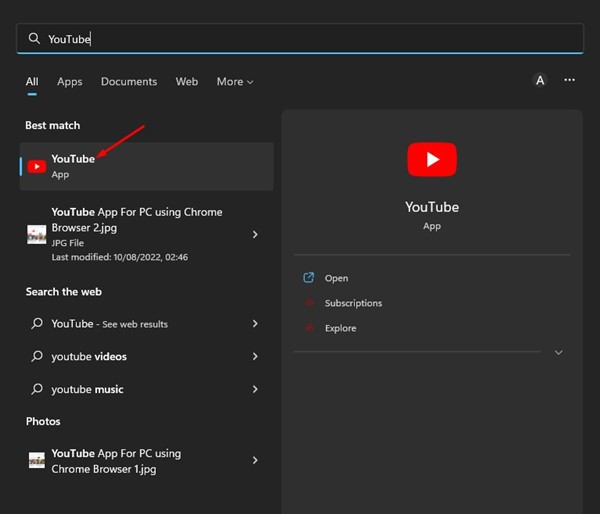
Task: Click the Open external-link icon
Action: pos(308,278)
